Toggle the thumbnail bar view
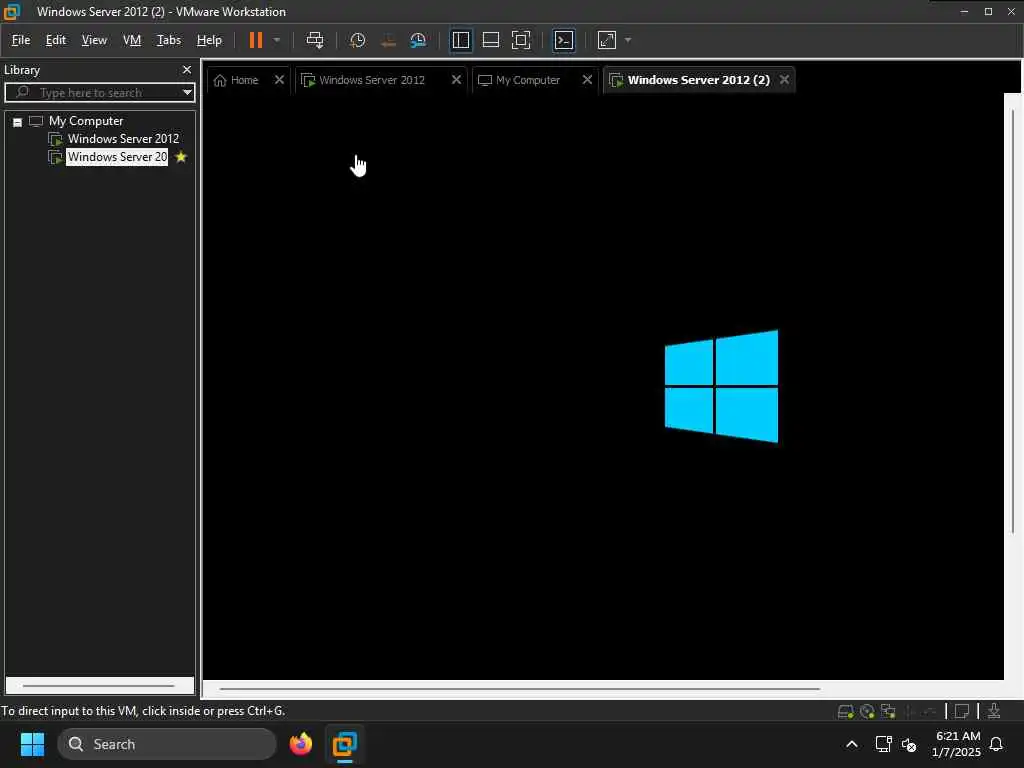Viewport: 1024px width, 768px height. point(490,40)
